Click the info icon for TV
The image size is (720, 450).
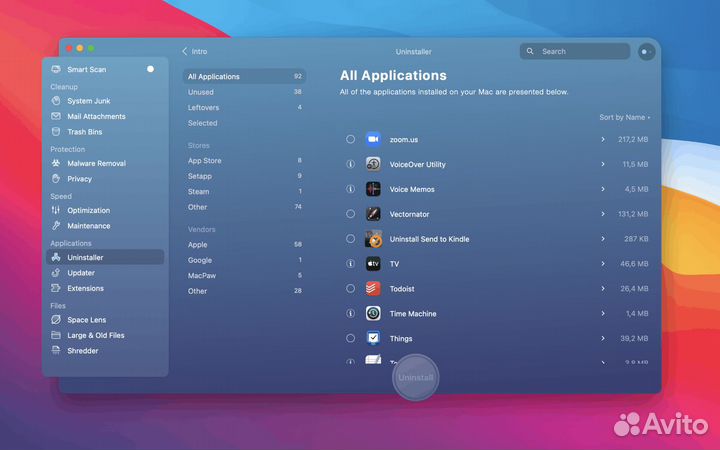tap(350, 264)
